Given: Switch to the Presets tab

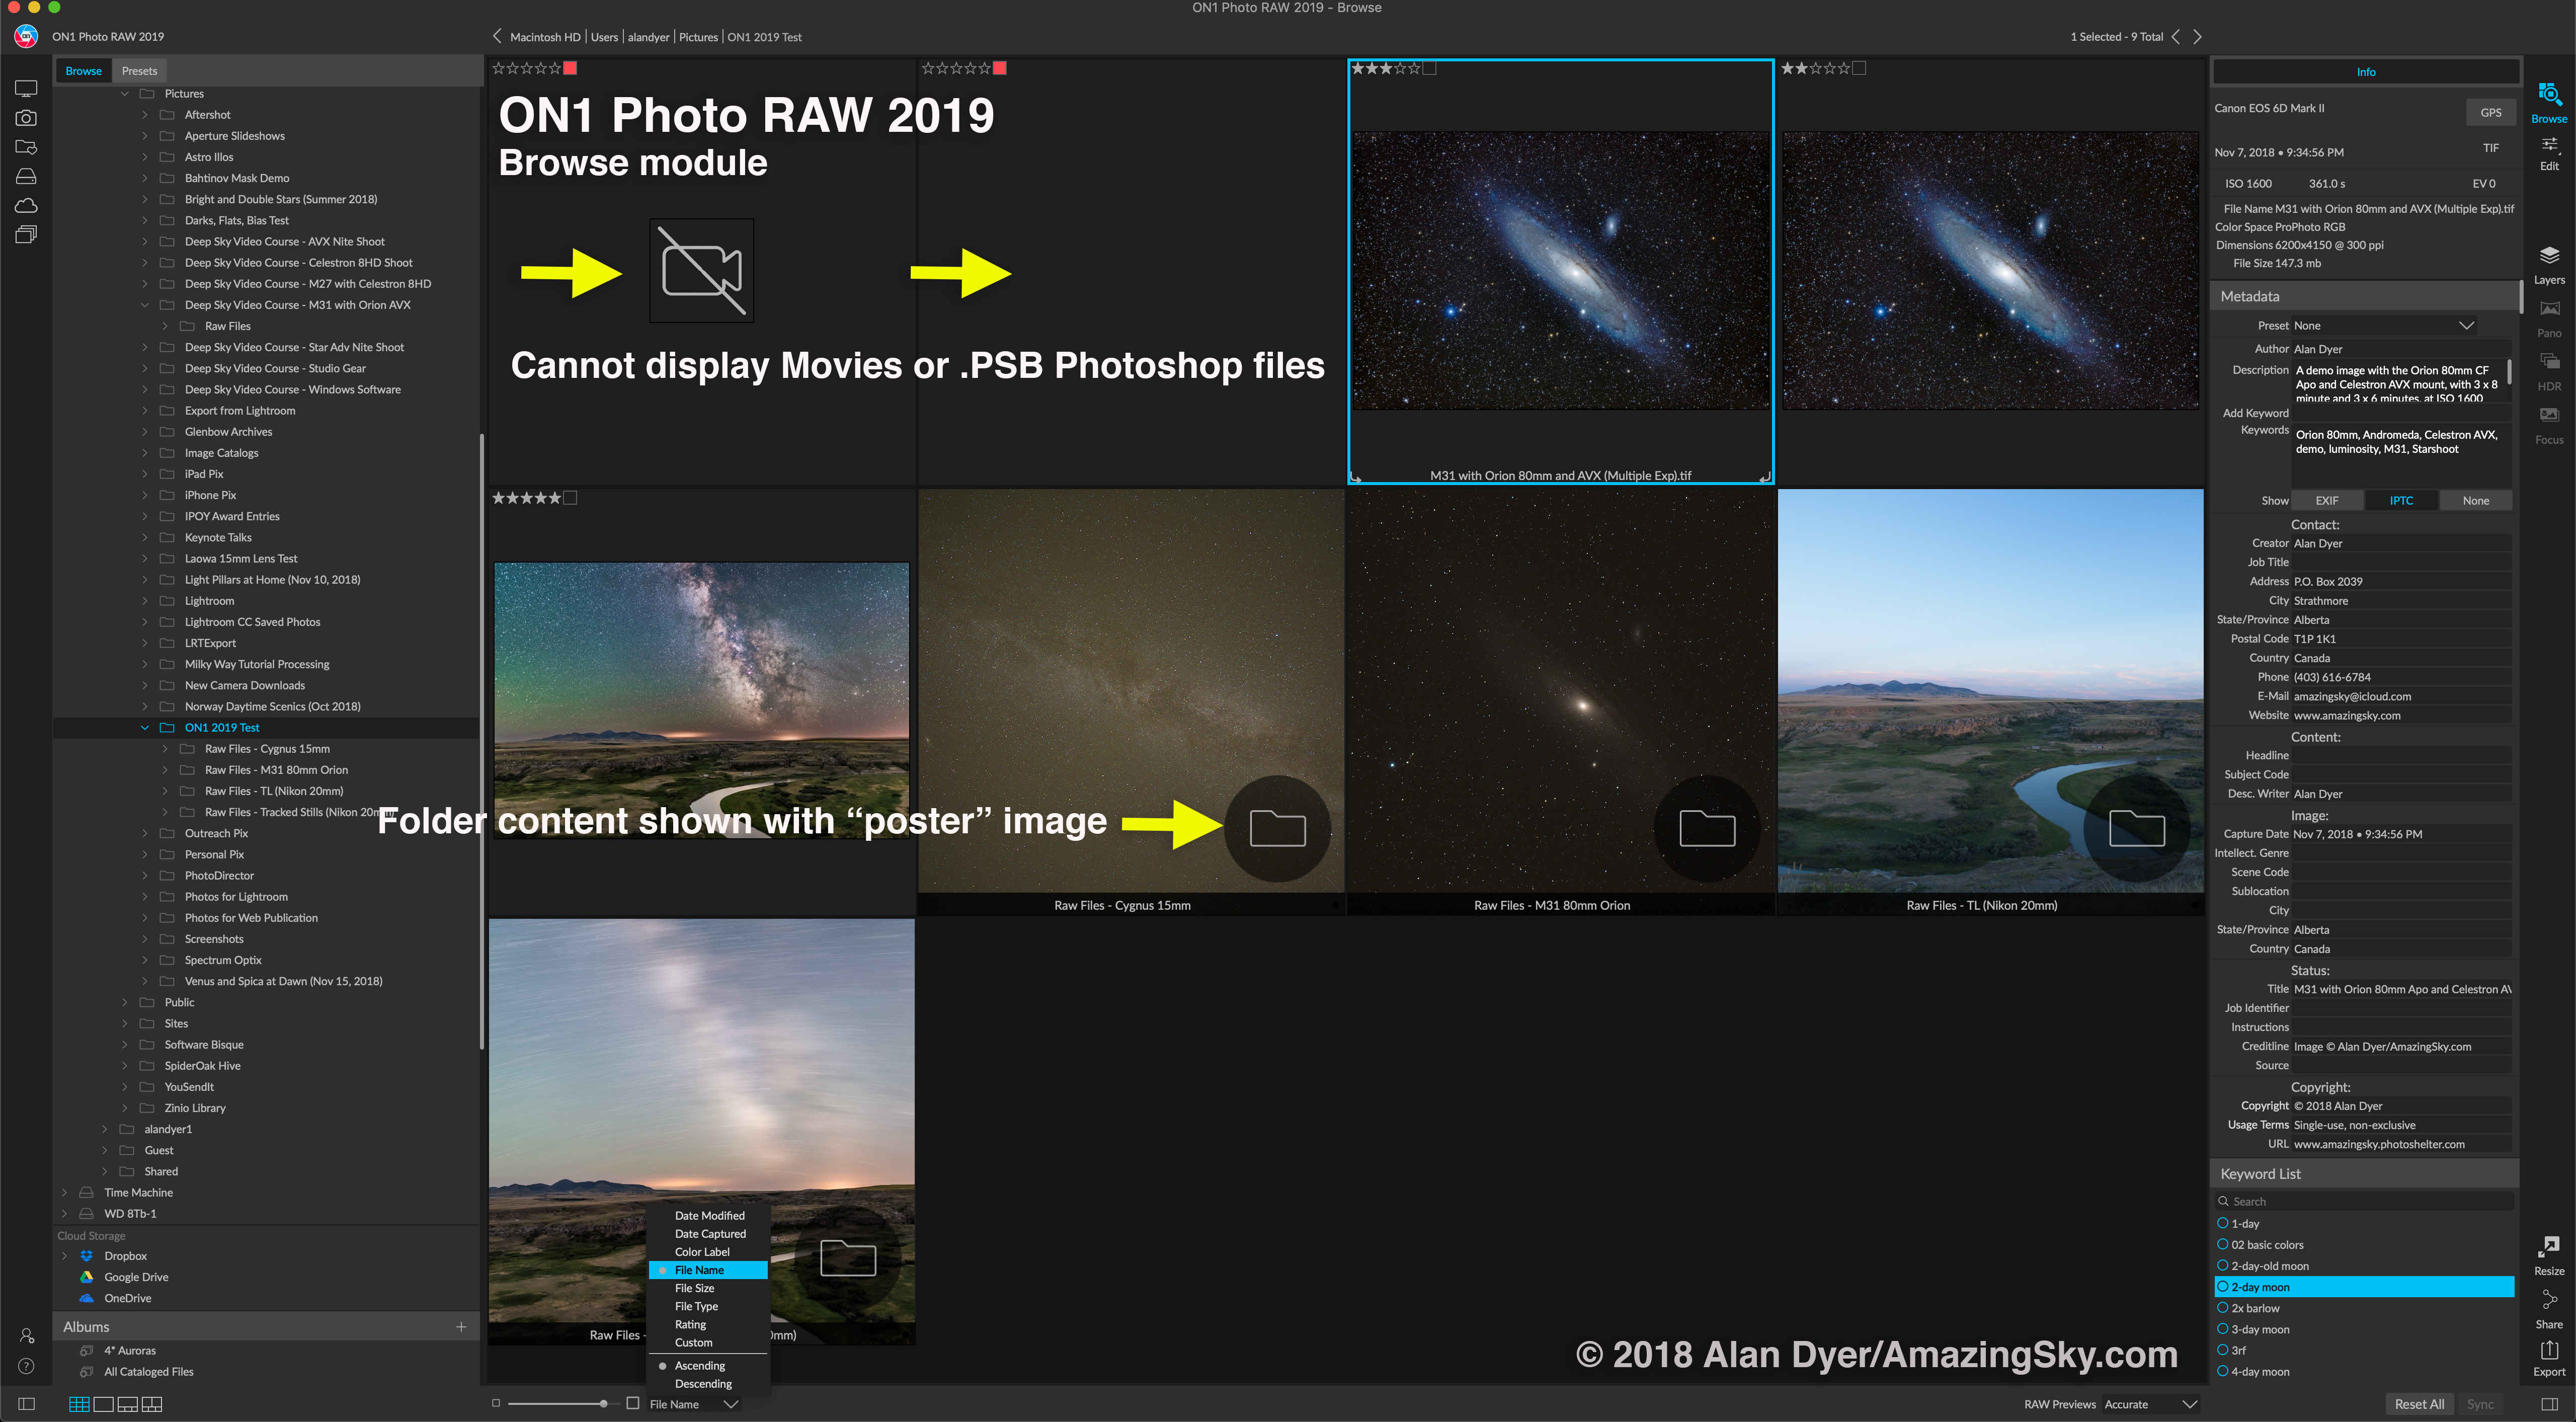Looking at the screenshot, I should coord(139,71).
